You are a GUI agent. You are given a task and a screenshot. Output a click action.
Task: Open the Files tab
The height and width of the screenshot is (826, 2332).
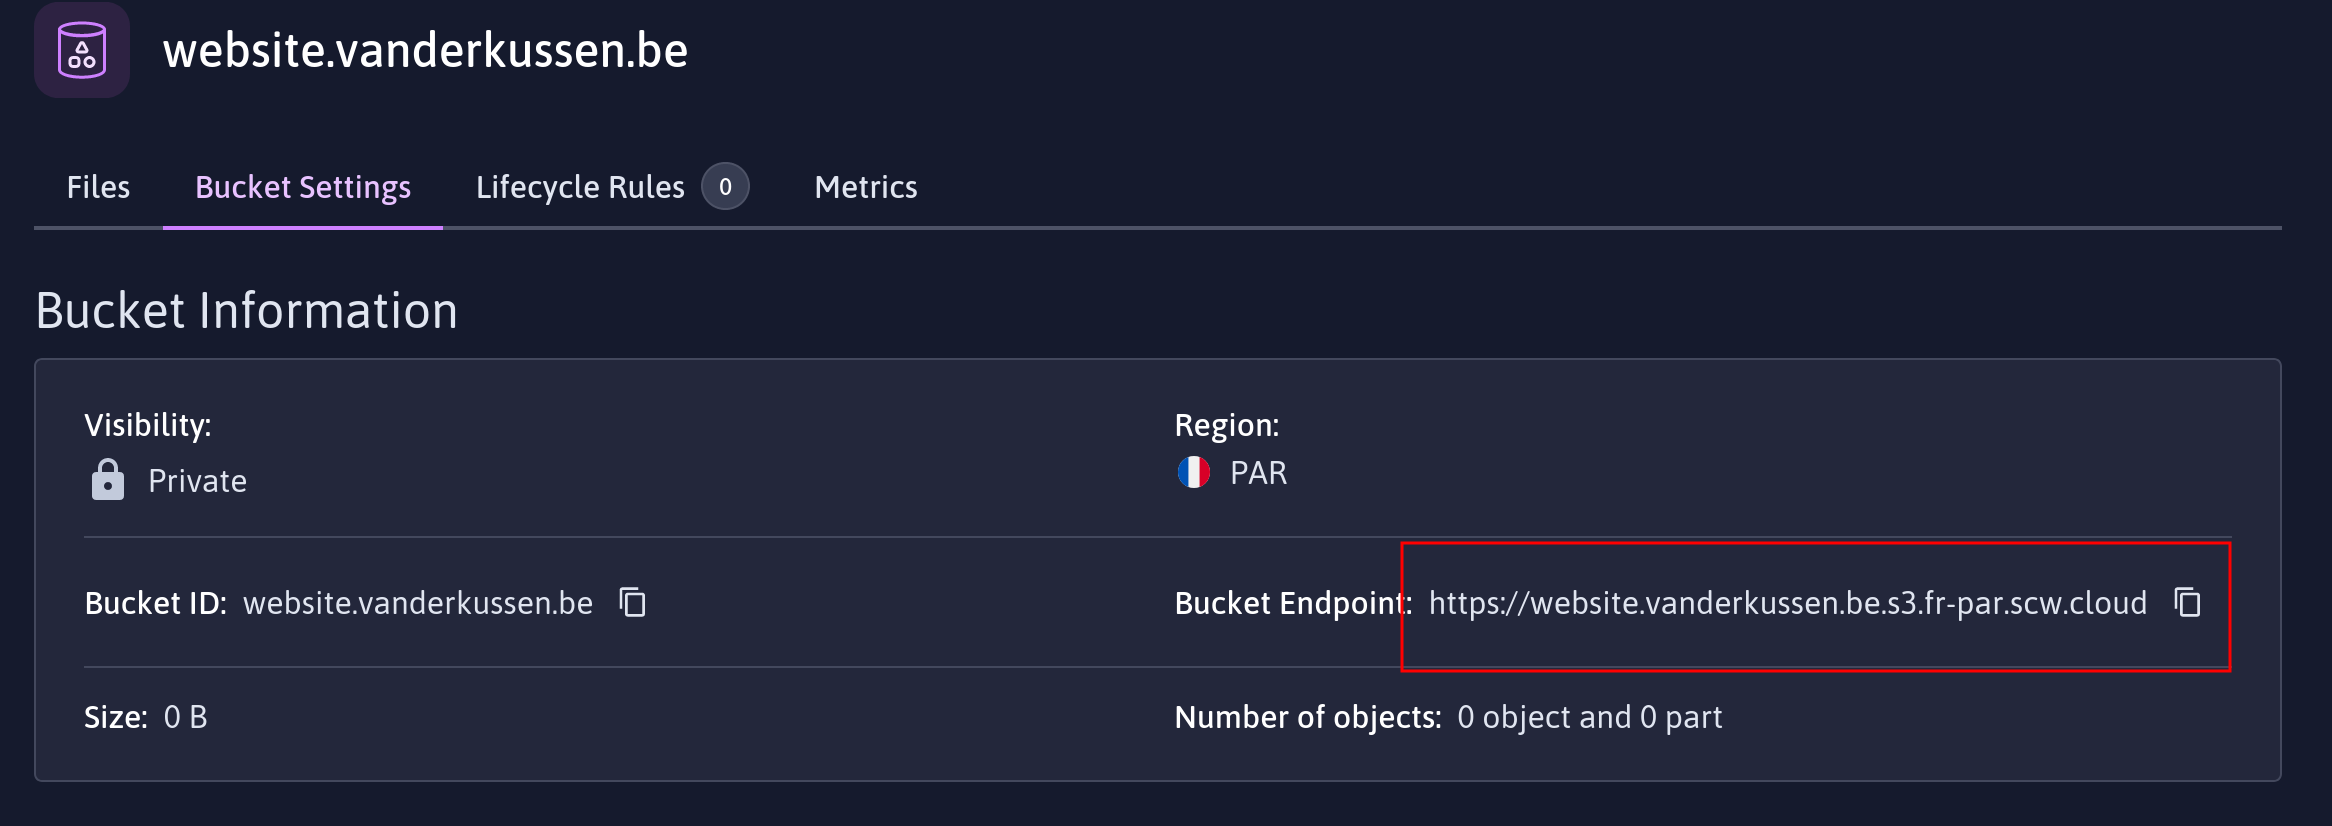coord(98,187)
